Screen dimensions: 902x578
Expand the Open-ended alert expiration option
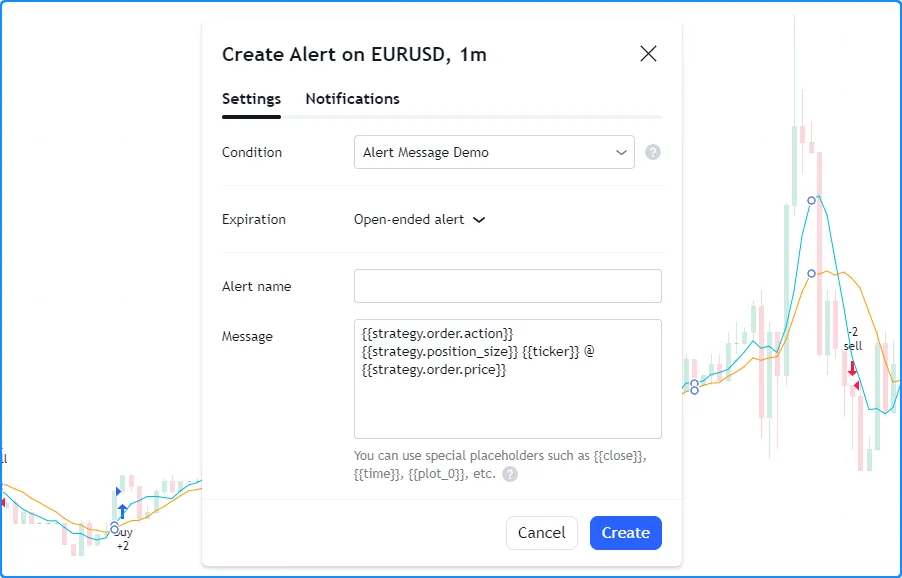(419, 220)
